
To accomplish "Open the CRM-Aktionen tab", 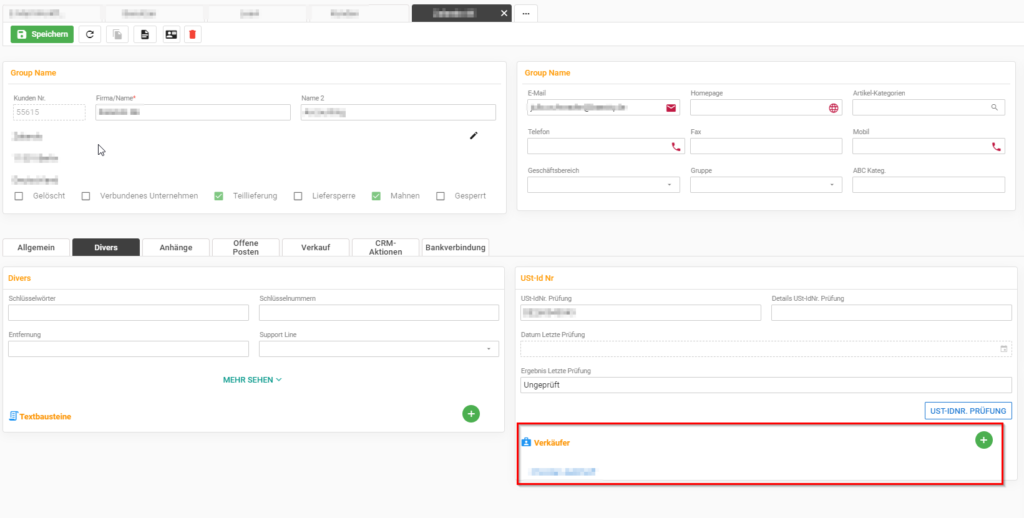I will coord(385,248).
